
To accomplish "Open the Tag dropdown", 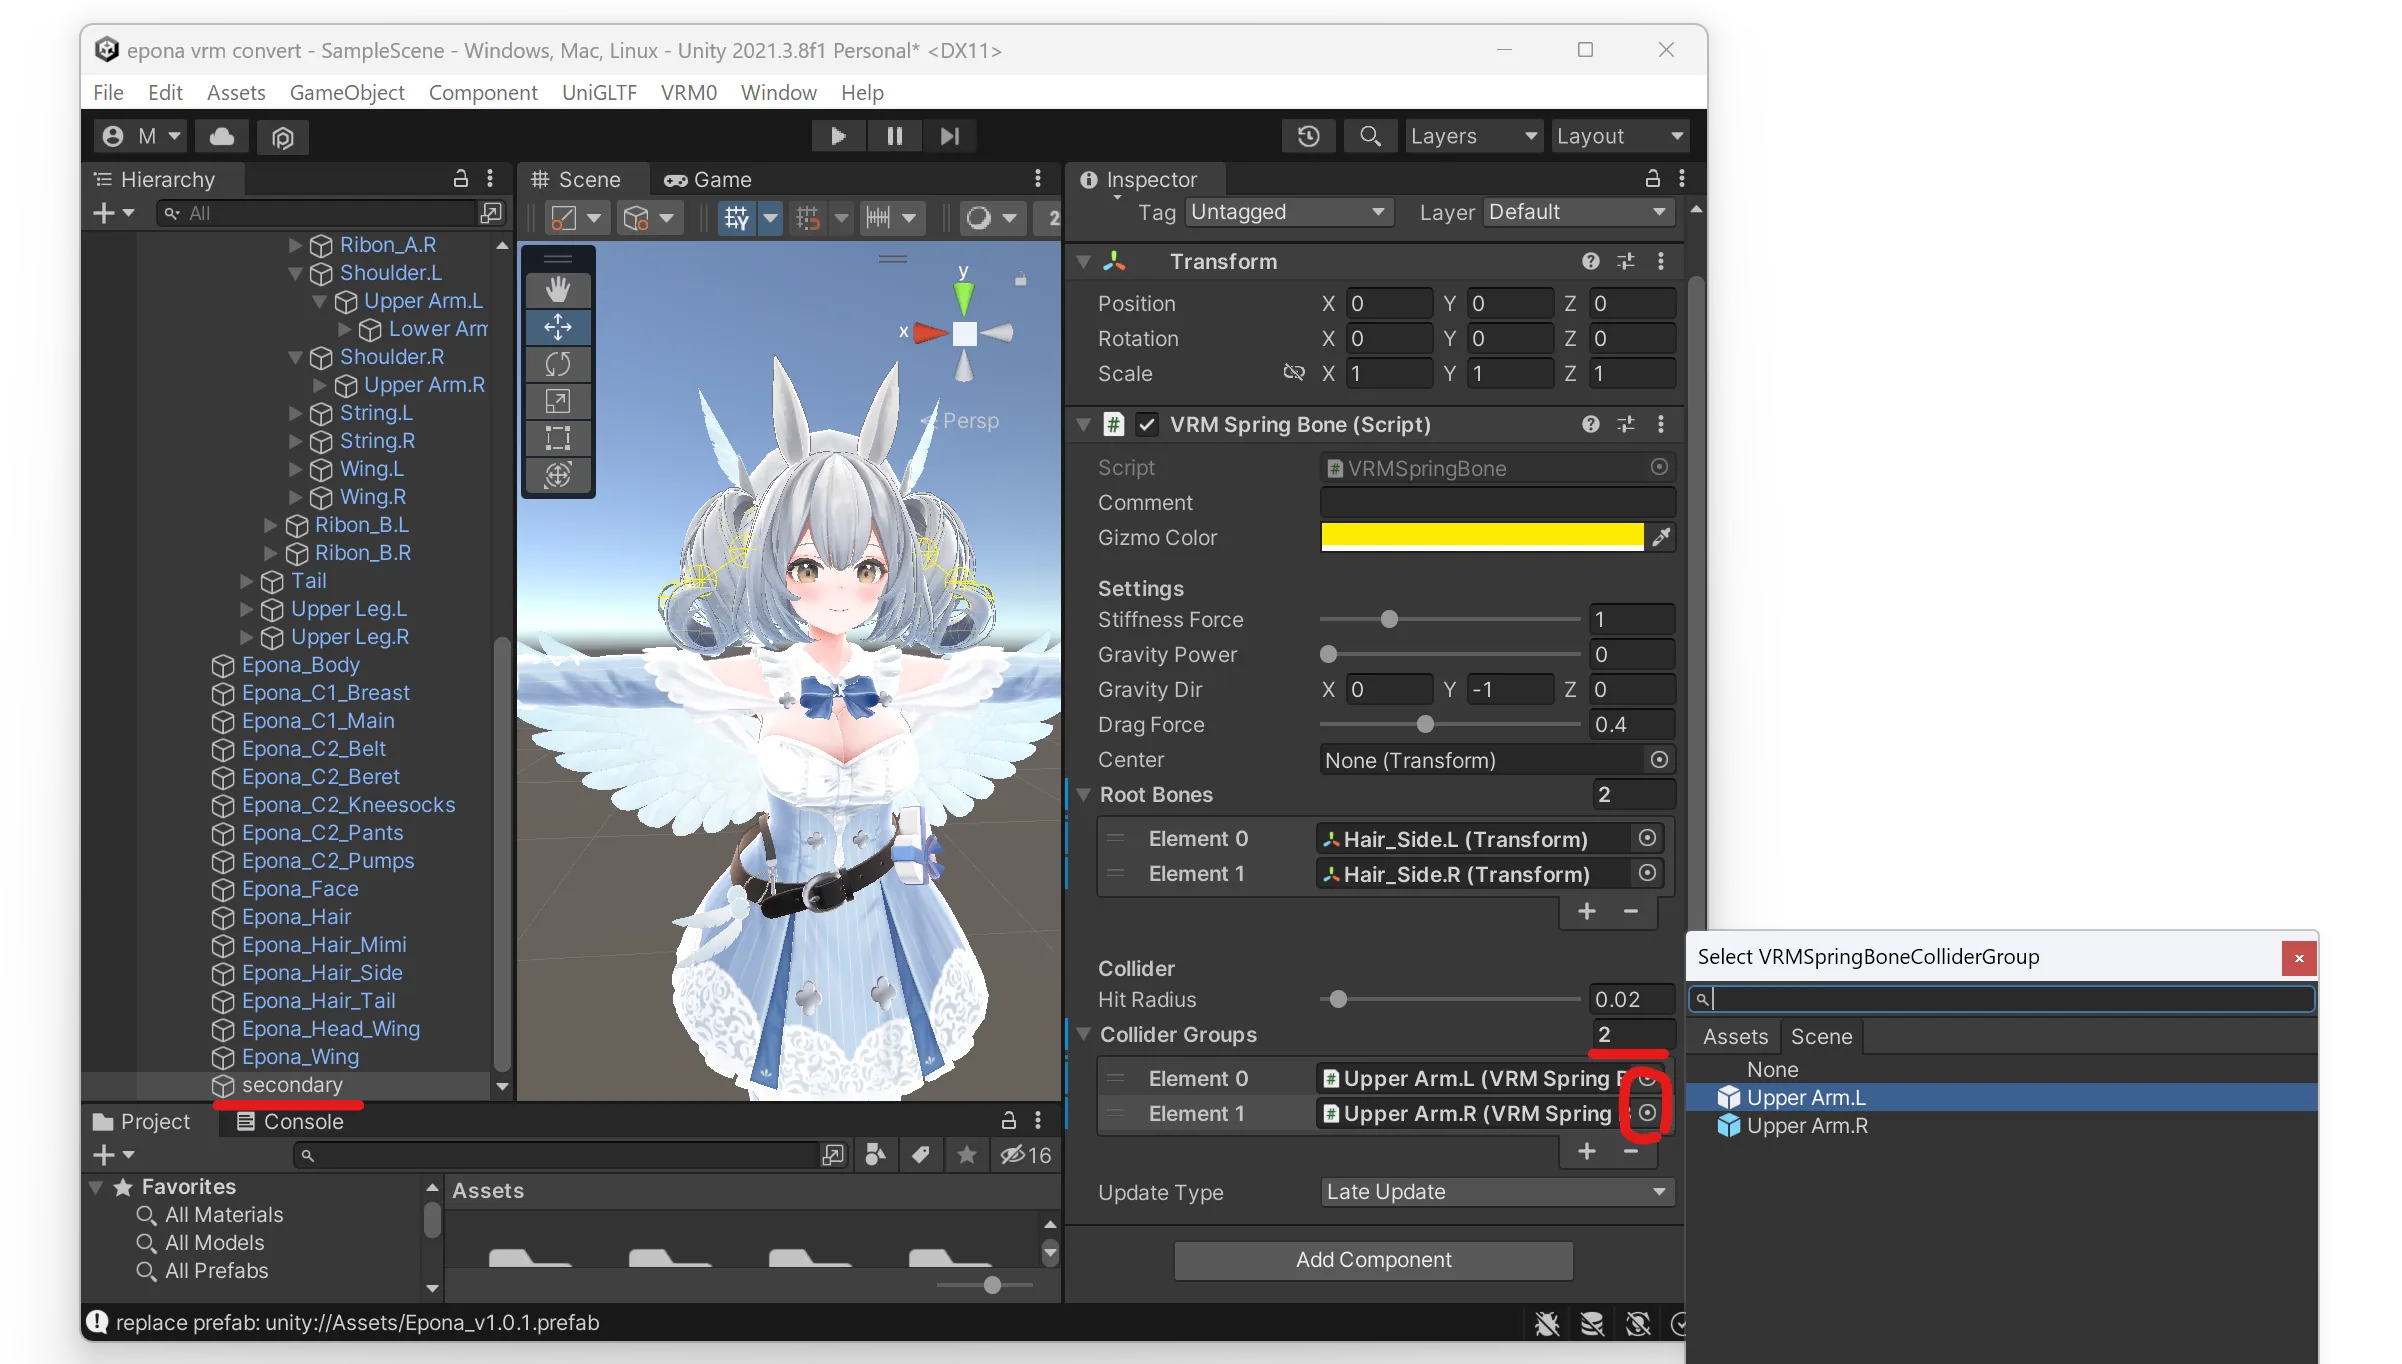I will (x=1289, y=212).
